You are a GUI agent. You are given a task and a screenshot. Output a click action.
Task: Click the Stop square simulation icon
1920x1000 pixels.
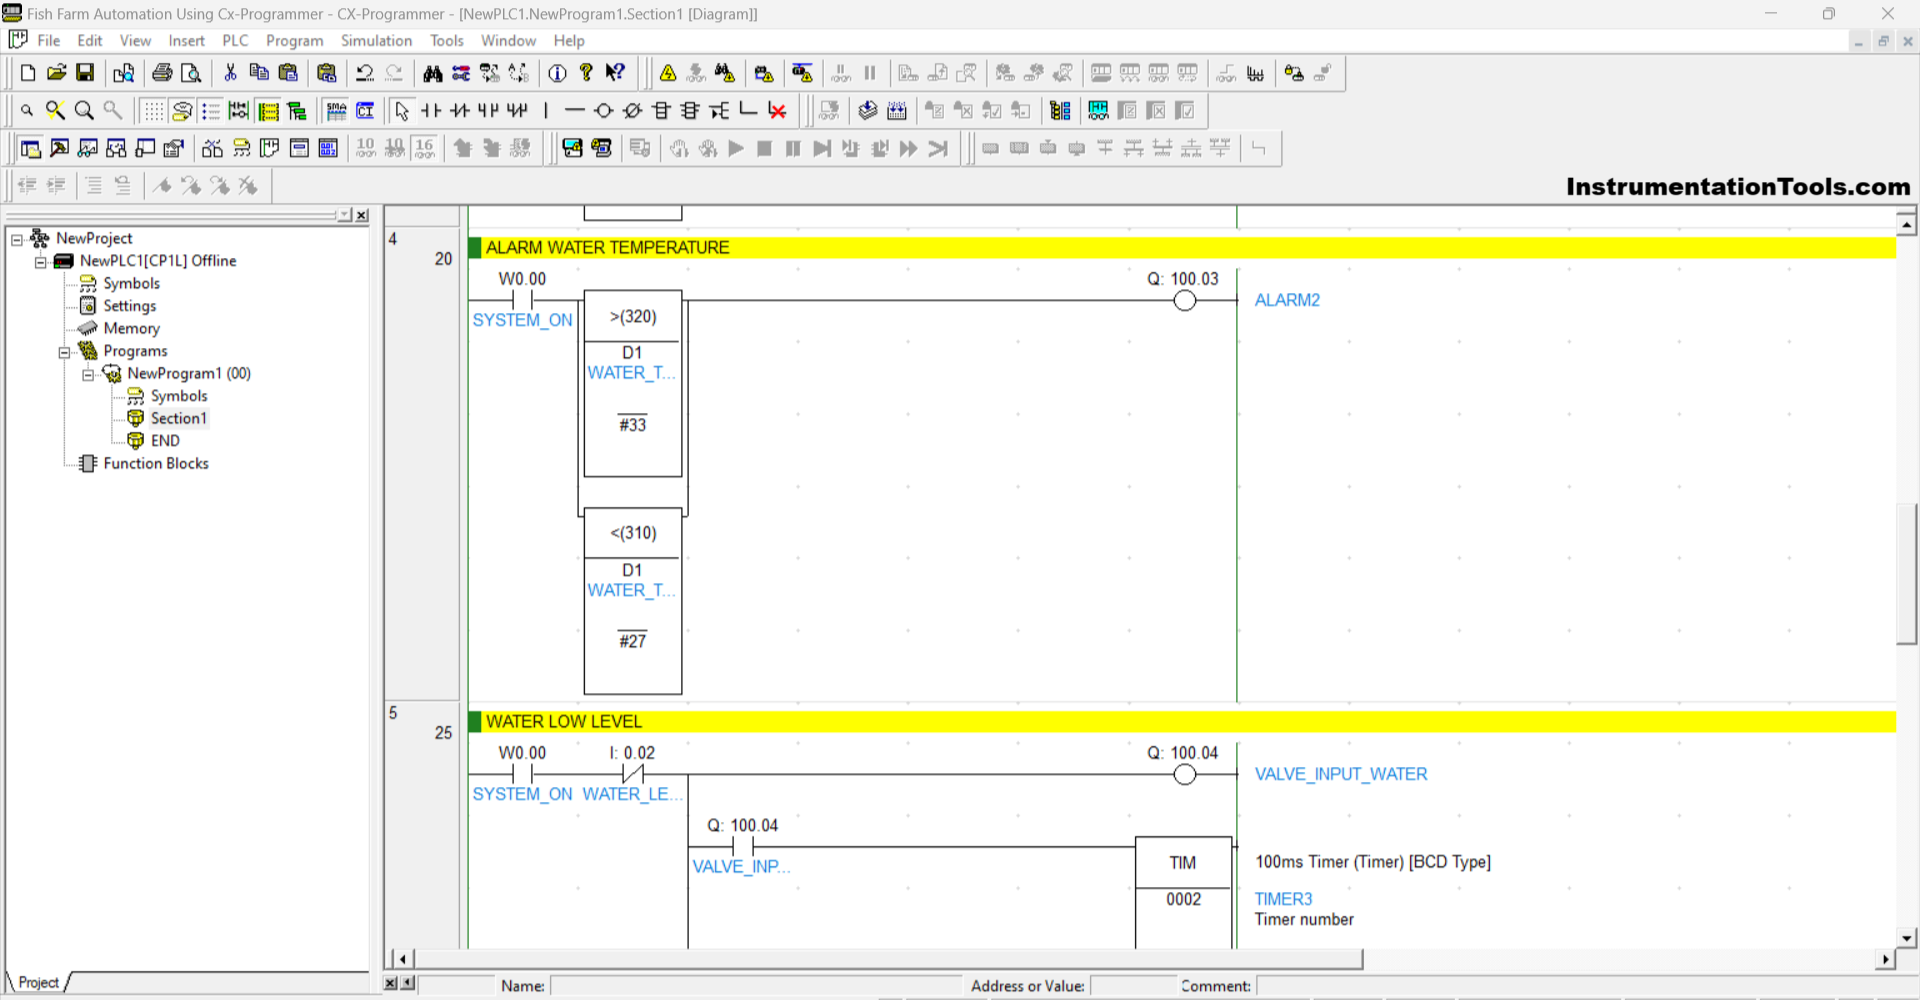point(765,149)
